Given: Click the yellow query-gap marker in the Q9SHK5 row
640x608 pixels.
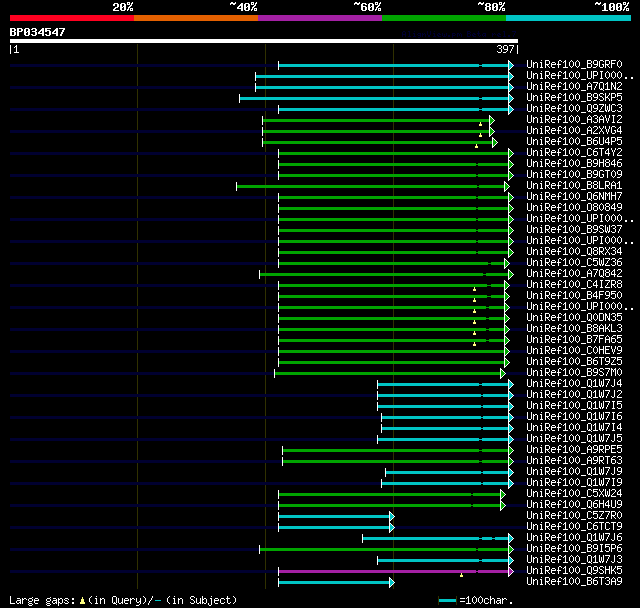Looking at the screenshot, I should click(462, 575).
